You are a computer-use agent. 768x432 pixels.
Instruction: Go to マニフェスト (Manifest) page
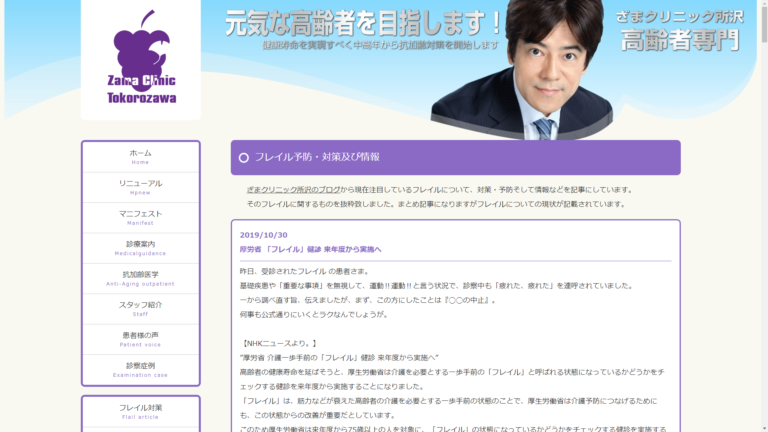click(140, 217)
